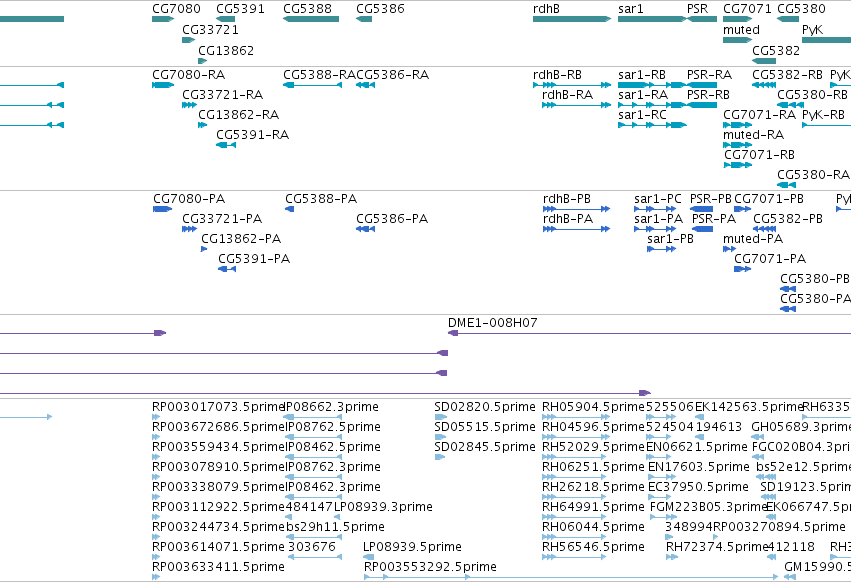This screenshot has height=582, width=851.
Task: Click EST RP003633411.5prime
Action: [156, 578]
